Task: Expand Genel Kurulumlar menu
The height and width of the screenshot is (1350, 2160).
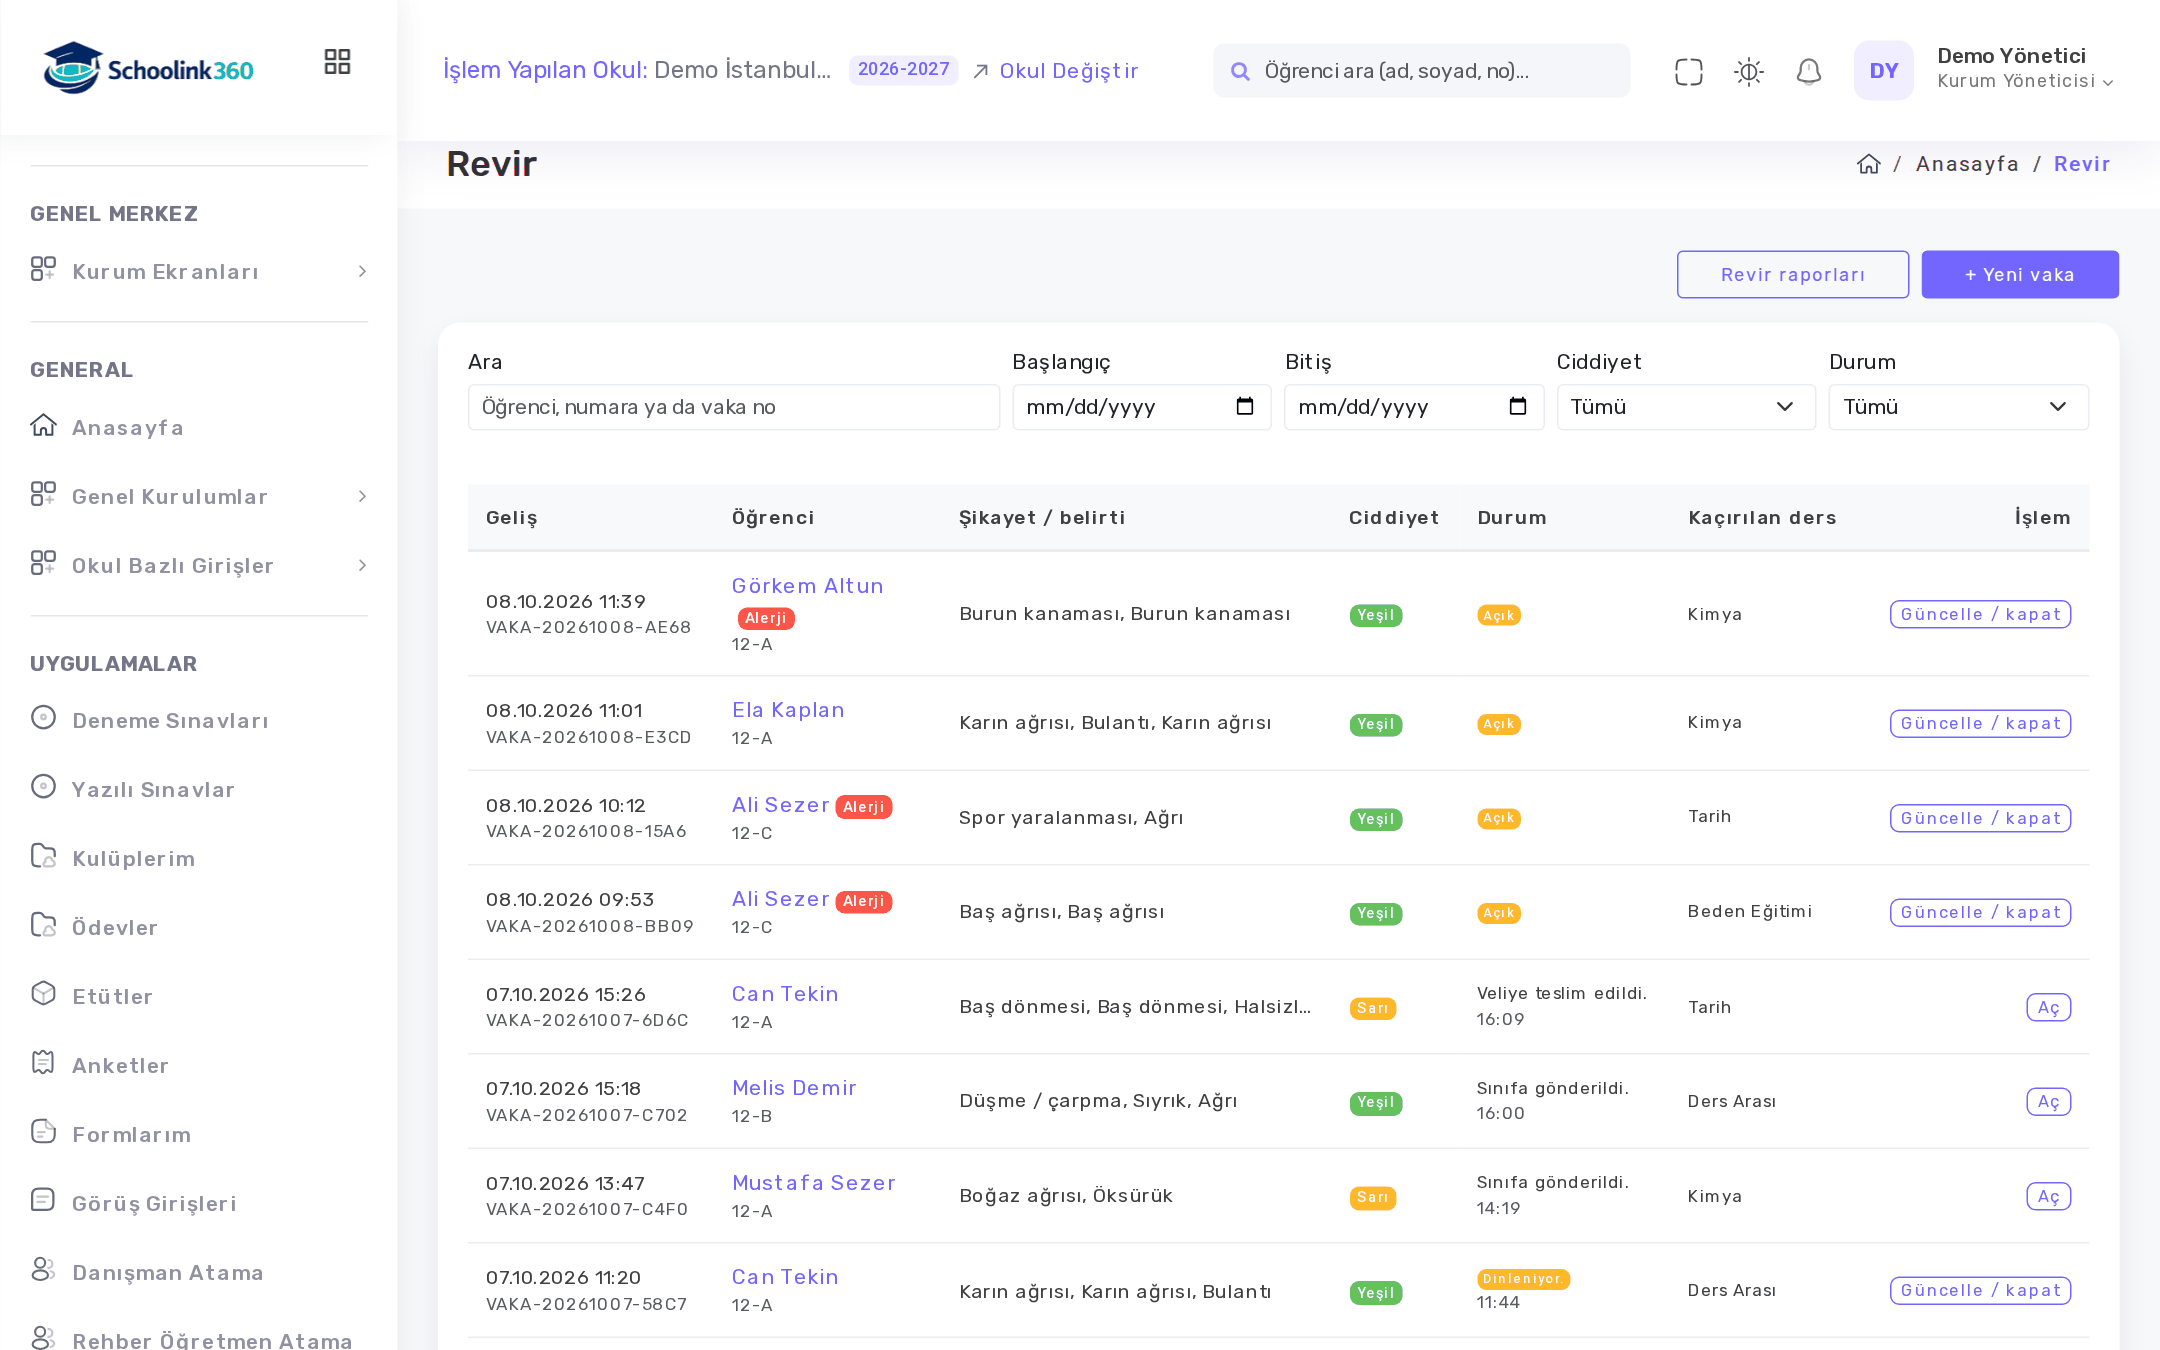Action: 199,496
